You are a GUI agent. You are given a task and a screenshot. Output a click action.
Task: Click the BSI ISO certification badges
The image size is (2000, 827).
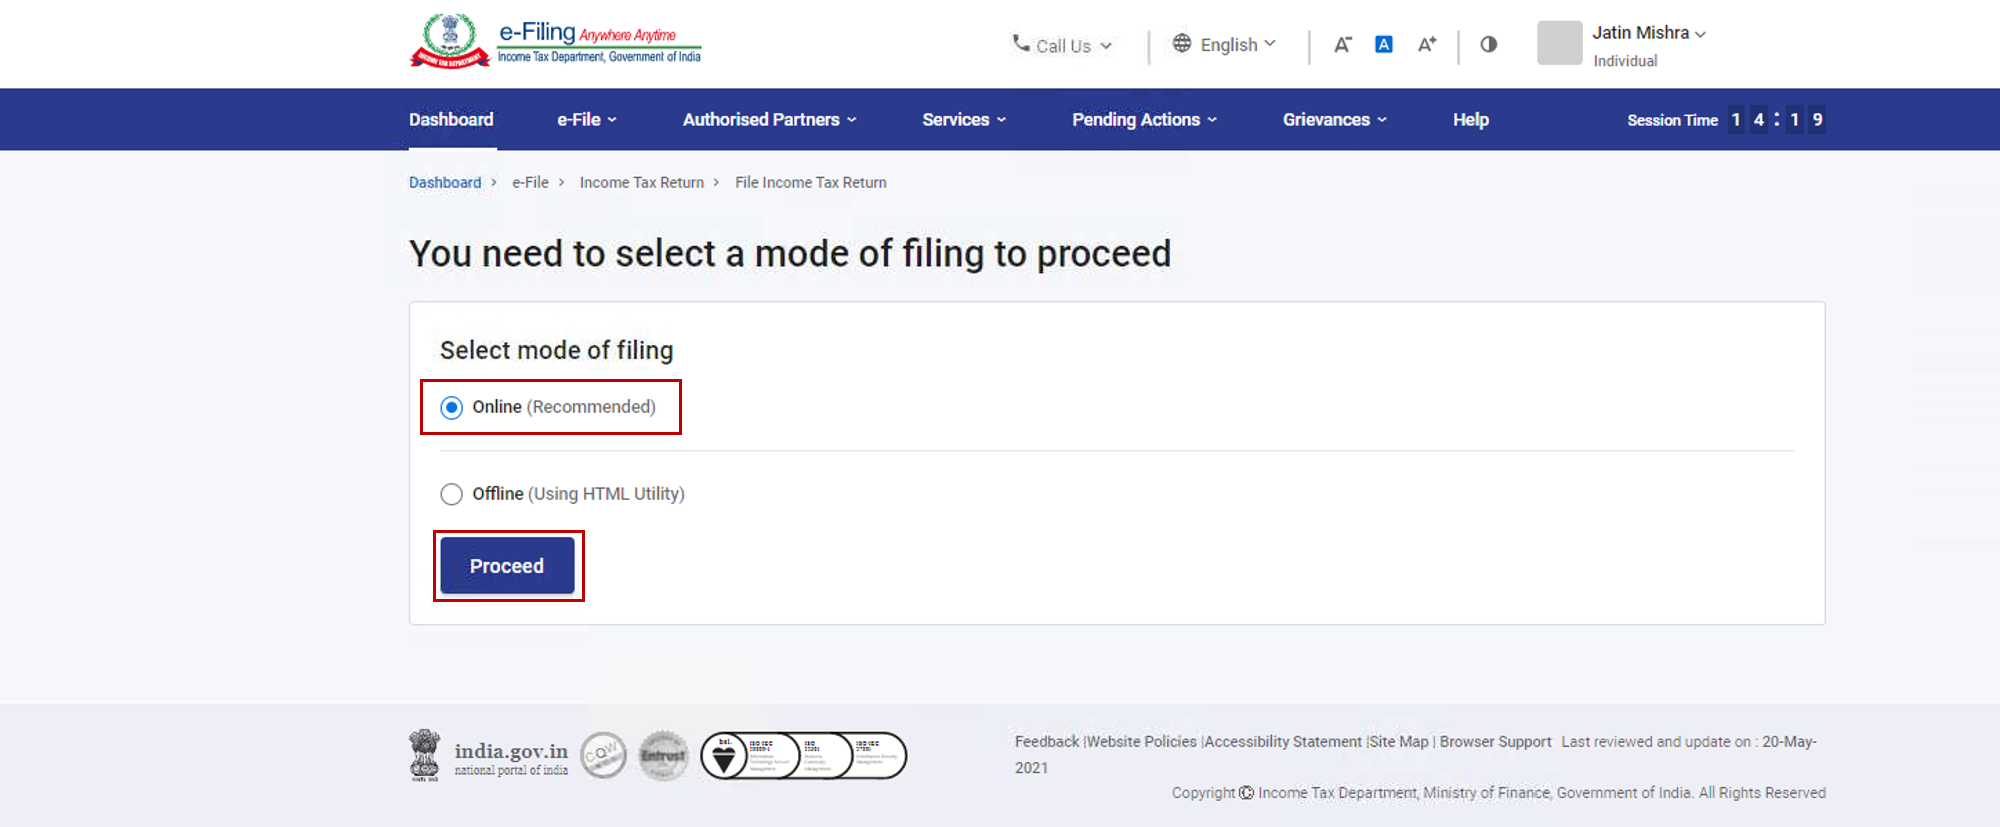coord(804,755)
